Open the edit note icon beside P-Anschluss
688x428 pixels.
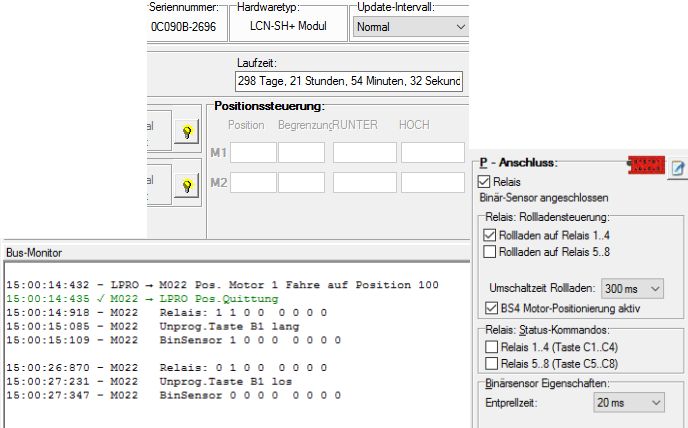676,168
